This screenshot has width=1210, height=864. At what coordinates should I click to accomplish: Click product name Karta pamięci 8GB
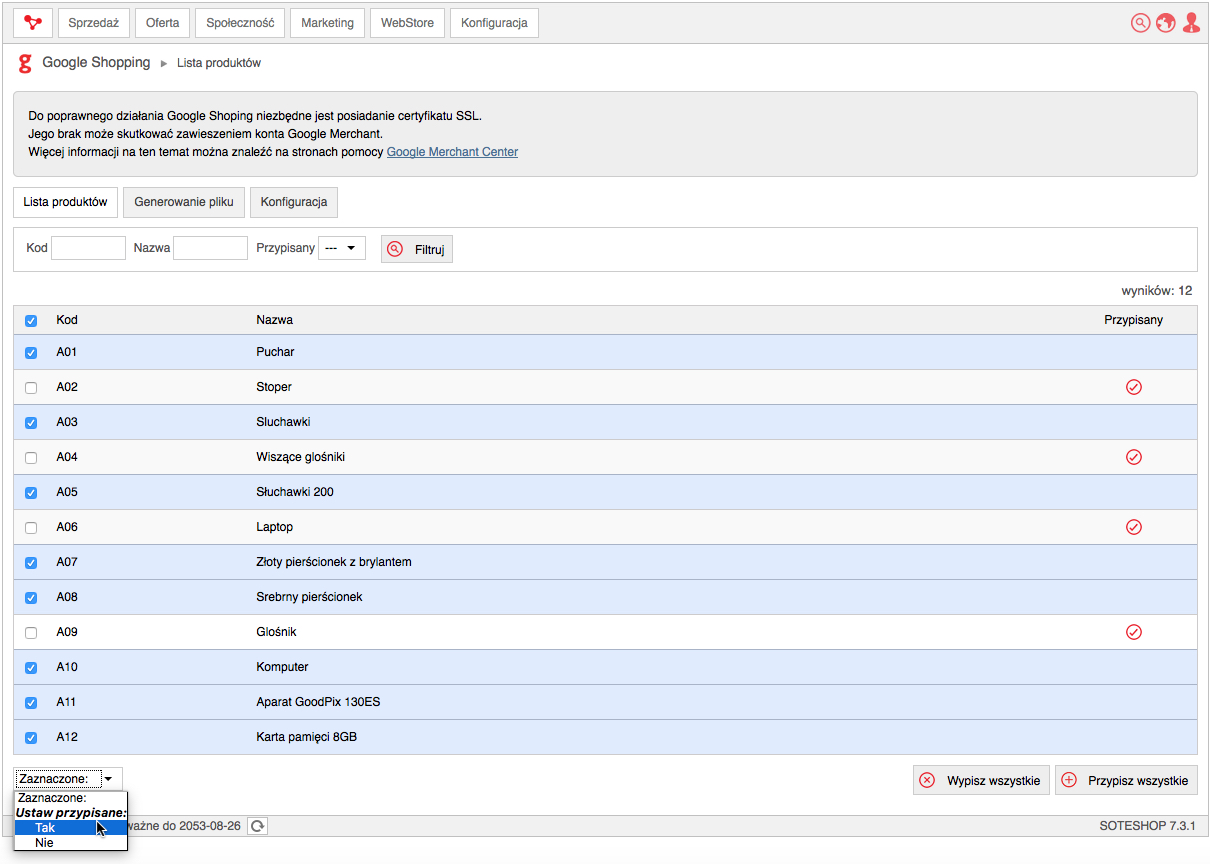[307, 737]
